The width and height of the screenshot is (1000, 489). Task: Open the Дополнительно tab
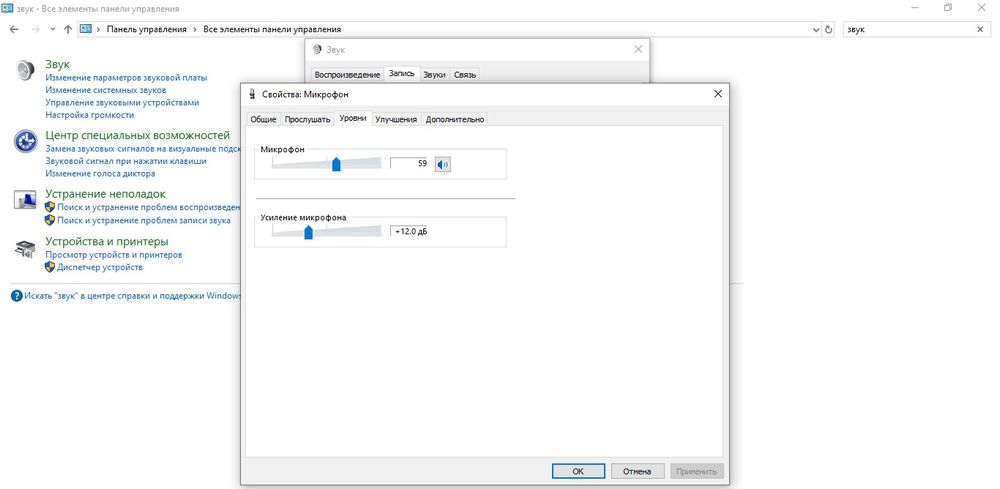tap(455, 119)
